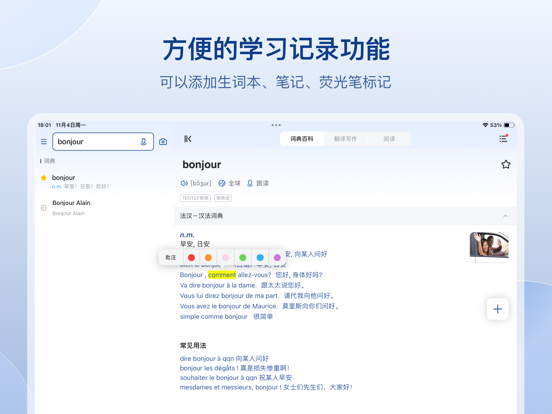The width and height of the screenshot is (552, 414).
Task: Click sentence Vous lui direz bonjour de ma part
Action: 229,296
